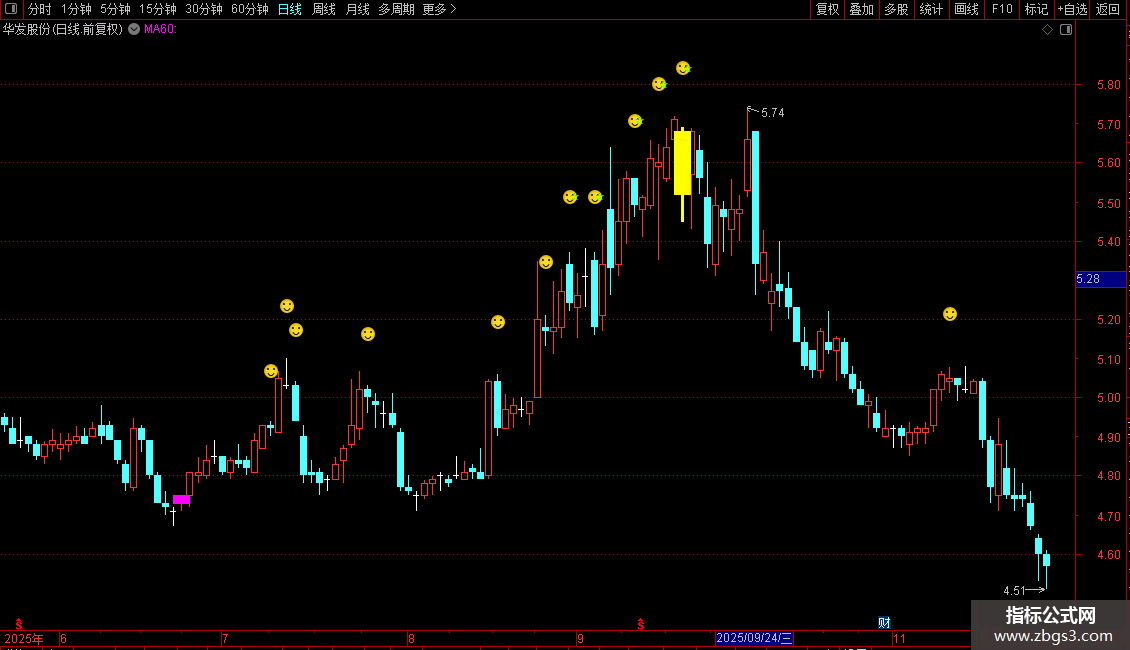Open the 多周期 multi-period view
The width and height of the screenshot is (1130, 650).
[x=396, y=9]
